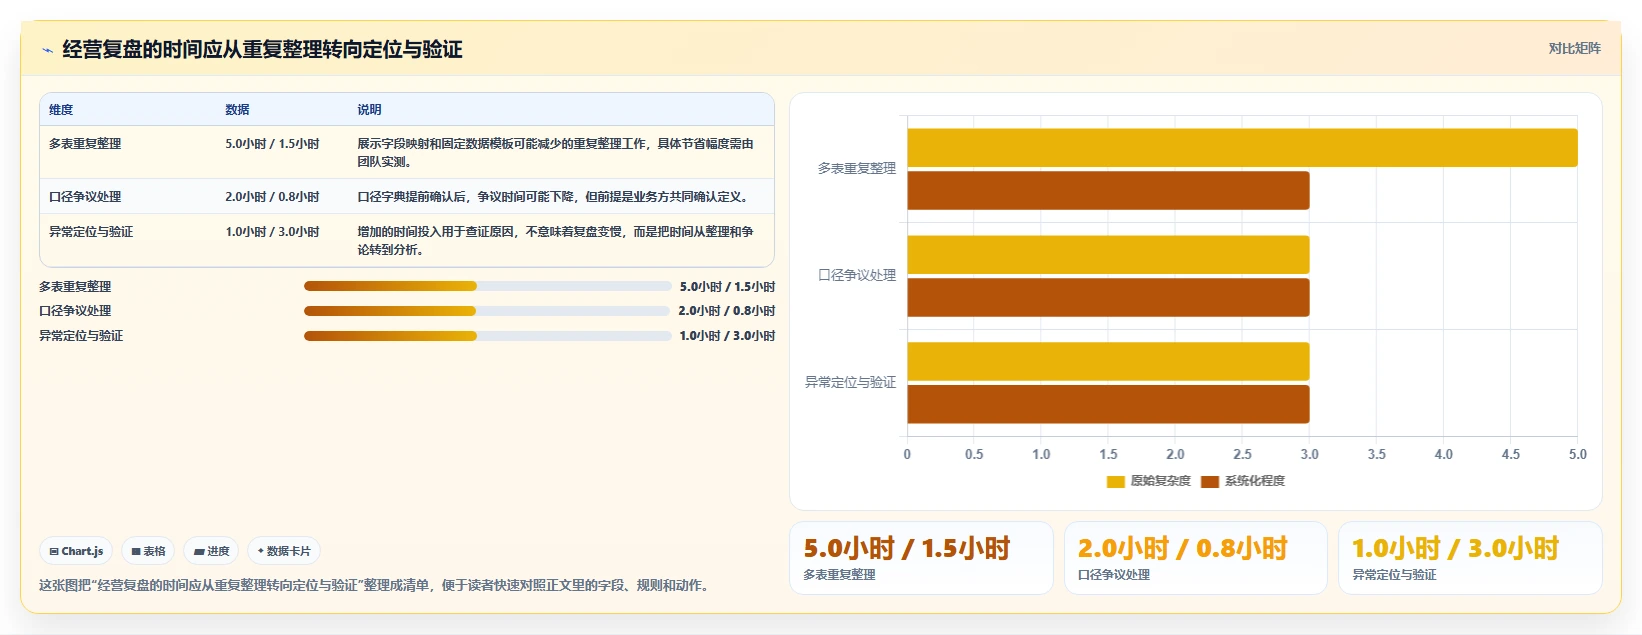Viewport: 1642px width, 635px height.
Task: Click the 说明 column header
Action: (369, 110)
